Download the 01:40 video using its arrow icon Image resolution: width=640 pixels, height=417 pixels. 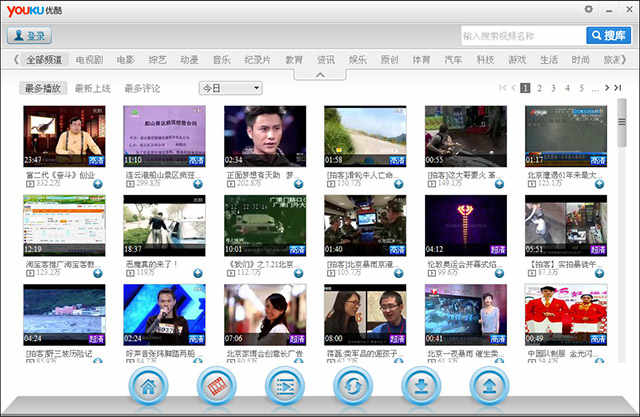tap(399, 273)
